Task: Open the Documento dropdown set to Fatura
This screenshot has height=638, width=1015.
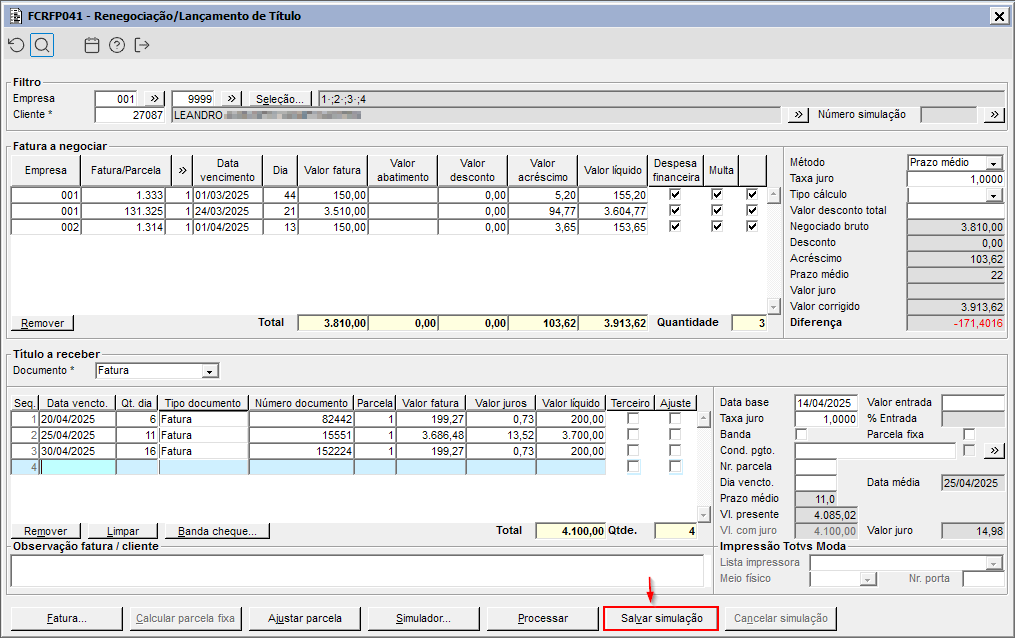Action: click(x=209, y=371)
